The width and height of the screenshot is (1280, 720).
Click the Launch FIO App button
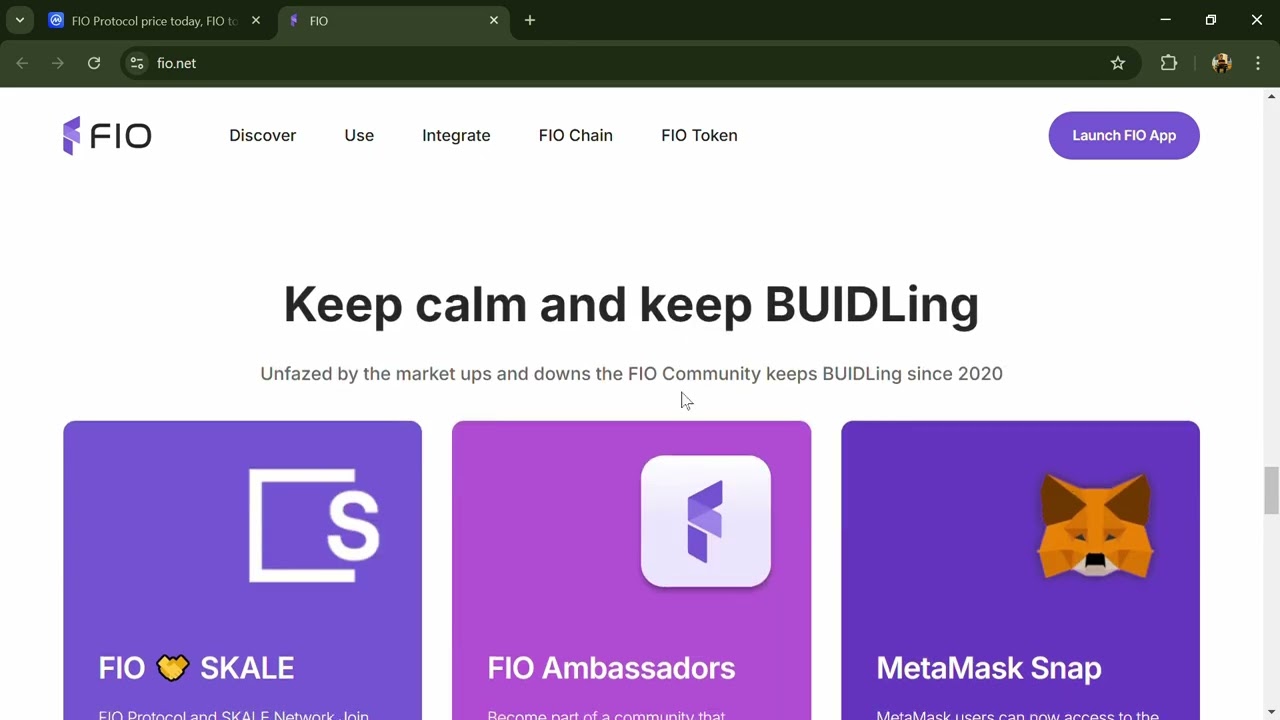1124,135
